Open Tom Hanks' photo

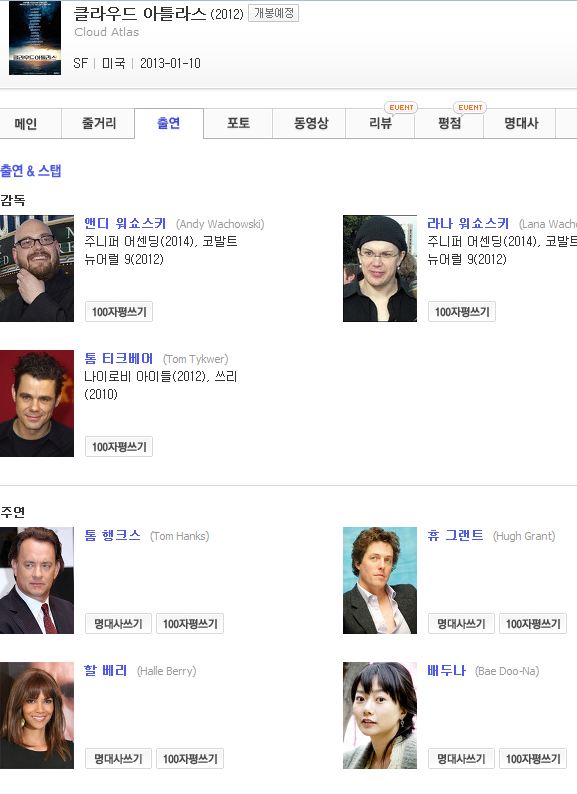[x=37, y=580]
